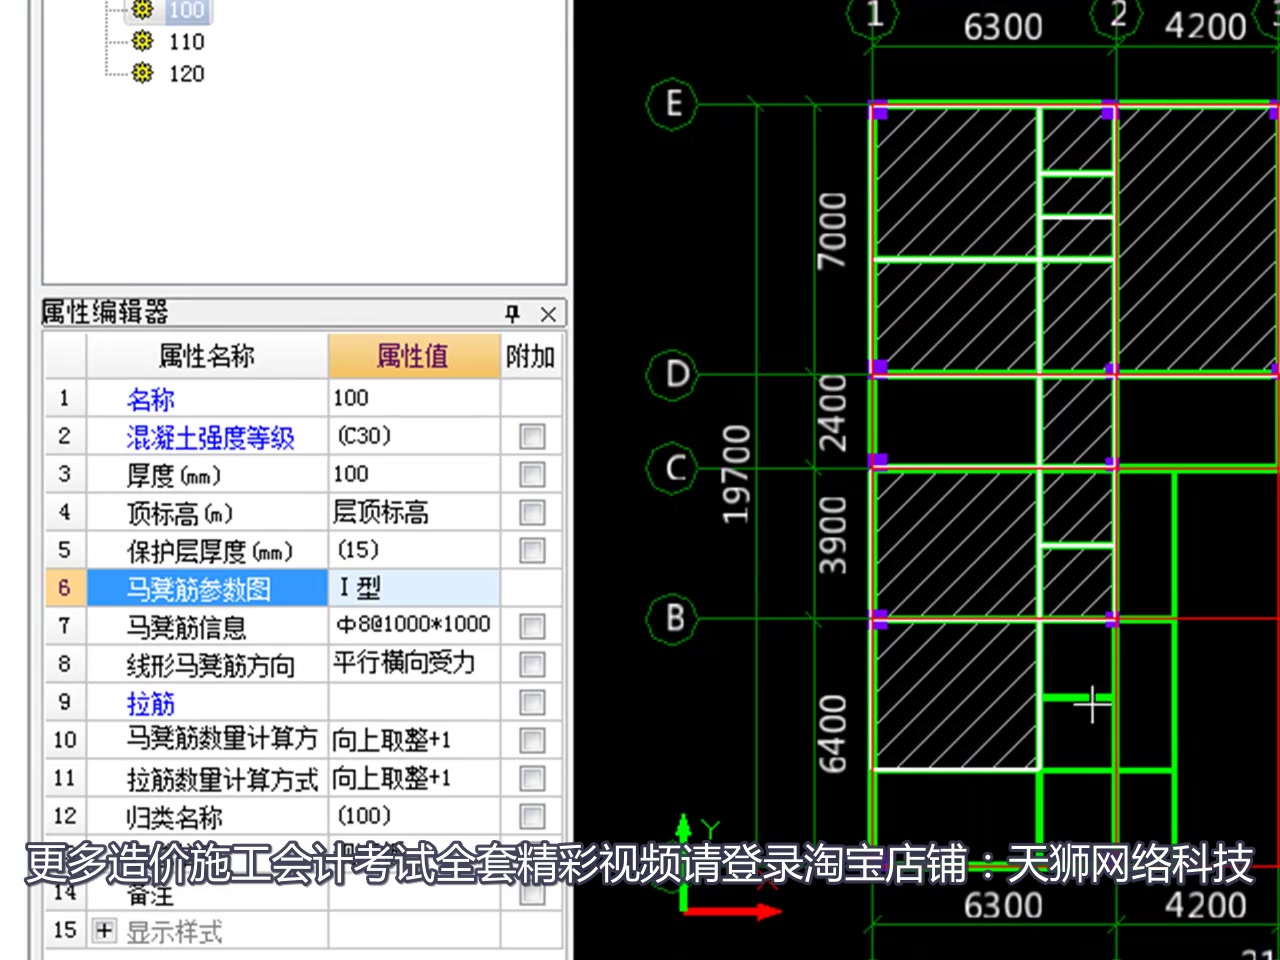This screenshot has height=960, width=1280.
Task: Check the 附加 box for 马凳筋信息
Action: point(530,625)
